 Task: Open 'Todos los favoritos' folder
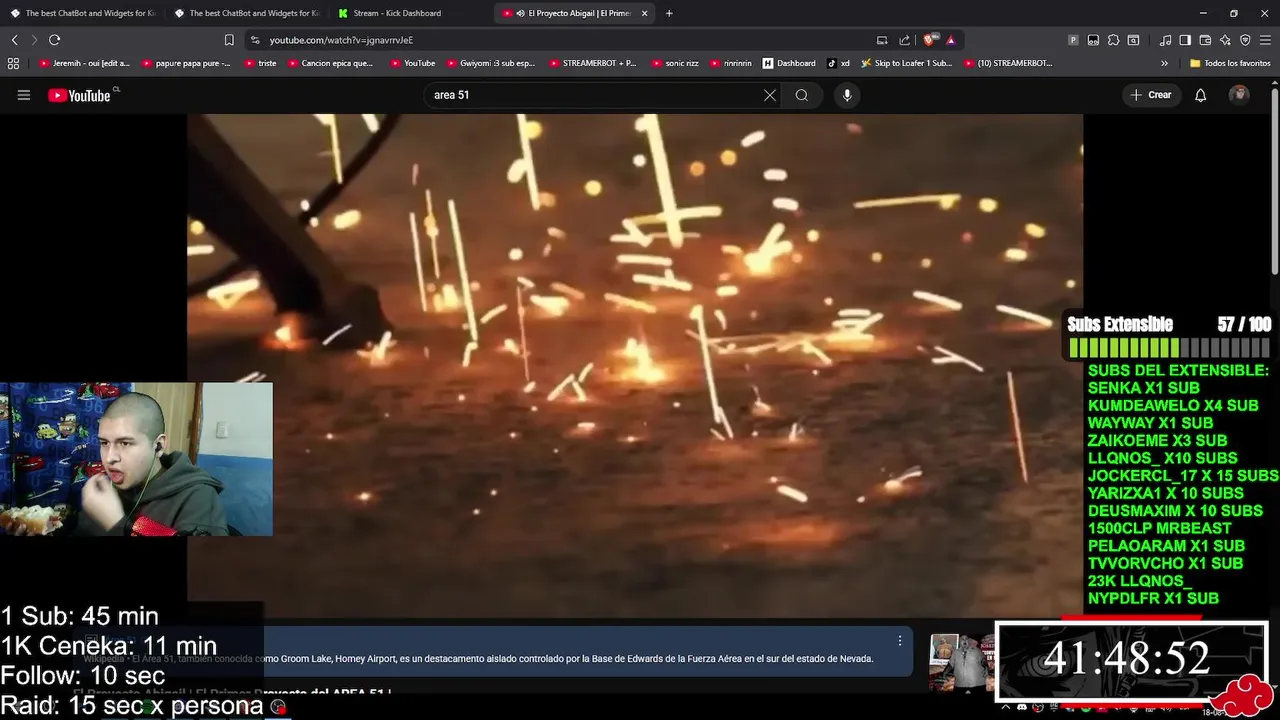tap(1230, 63)
